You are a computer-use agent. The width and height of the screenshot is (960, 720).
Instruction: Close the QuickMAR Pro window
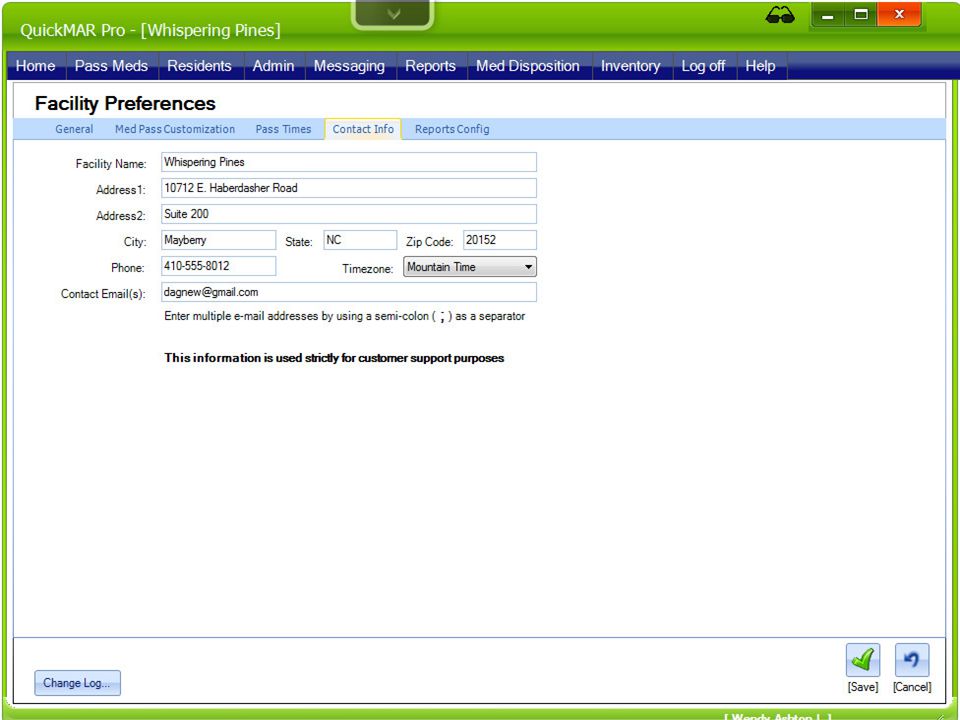point(899,15)
